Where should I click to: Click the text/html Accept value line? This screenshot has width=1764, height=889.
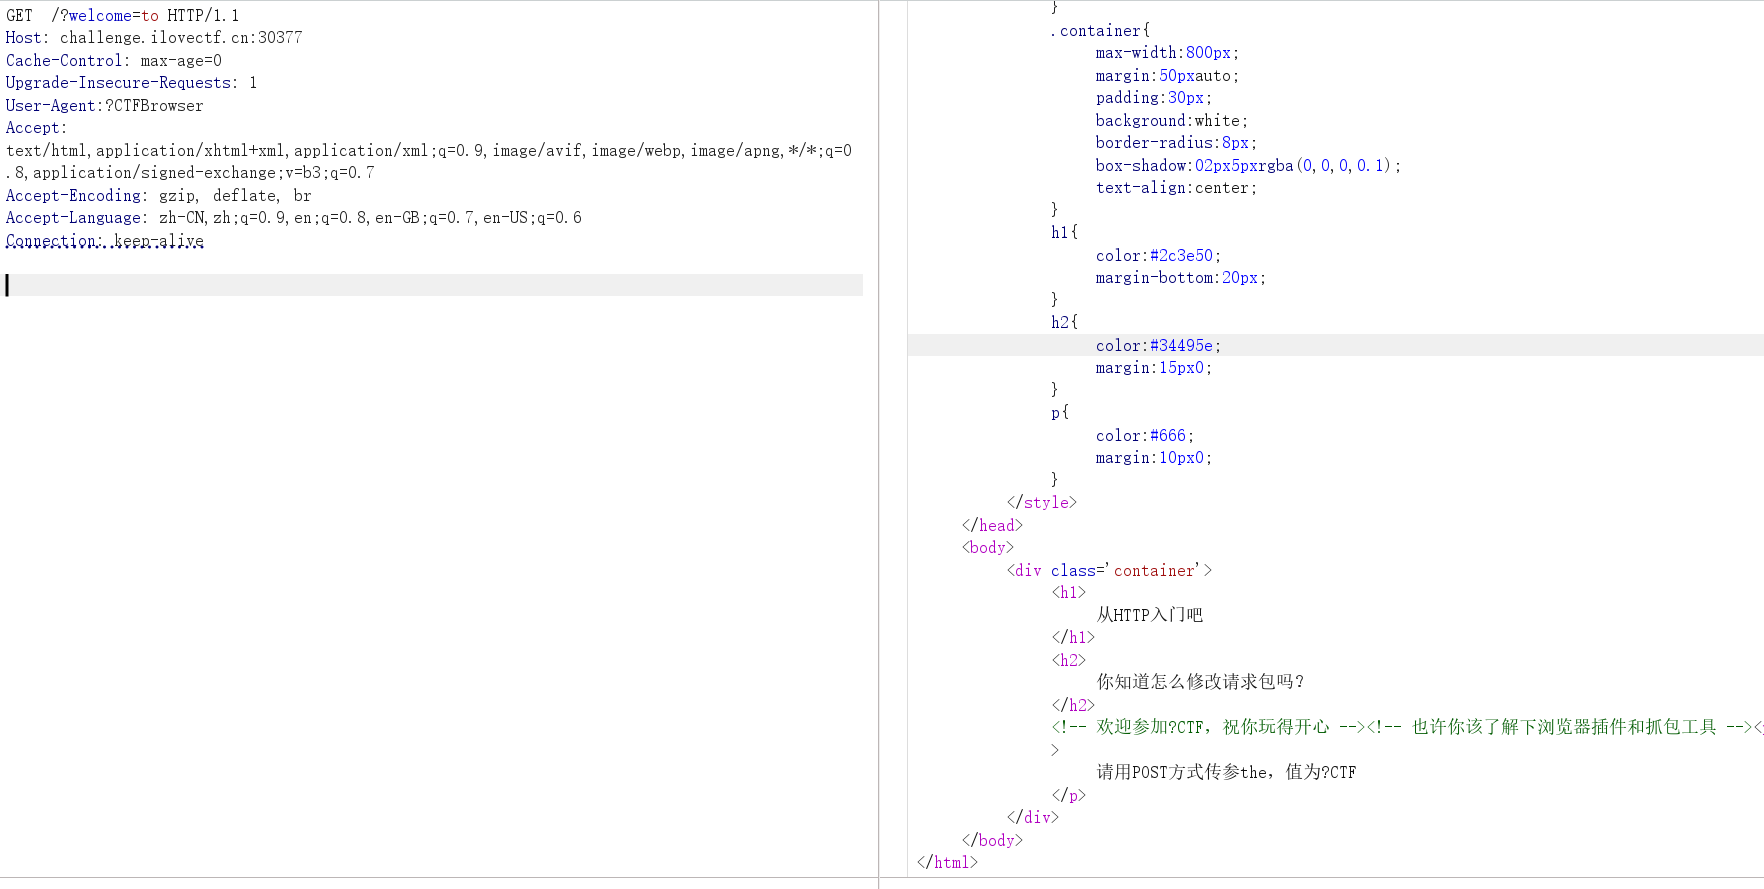click(x=429, y=150)
